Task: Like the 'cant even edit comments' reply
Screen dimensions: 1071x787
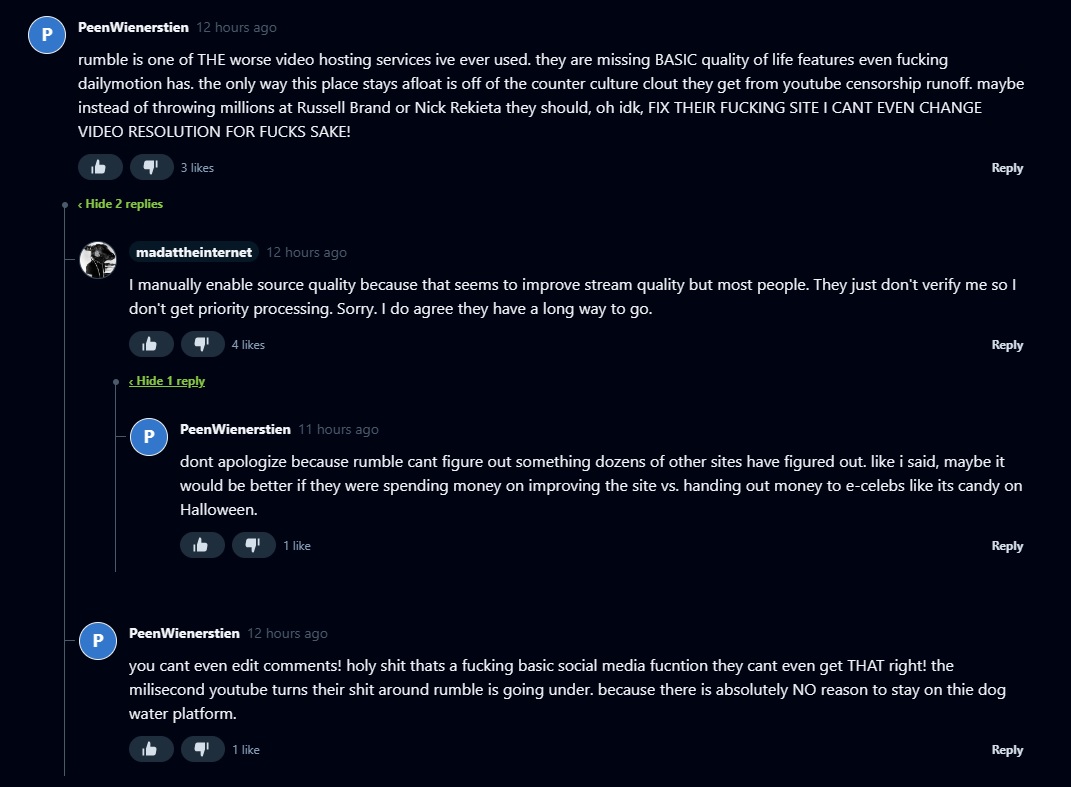Action: 150,749
